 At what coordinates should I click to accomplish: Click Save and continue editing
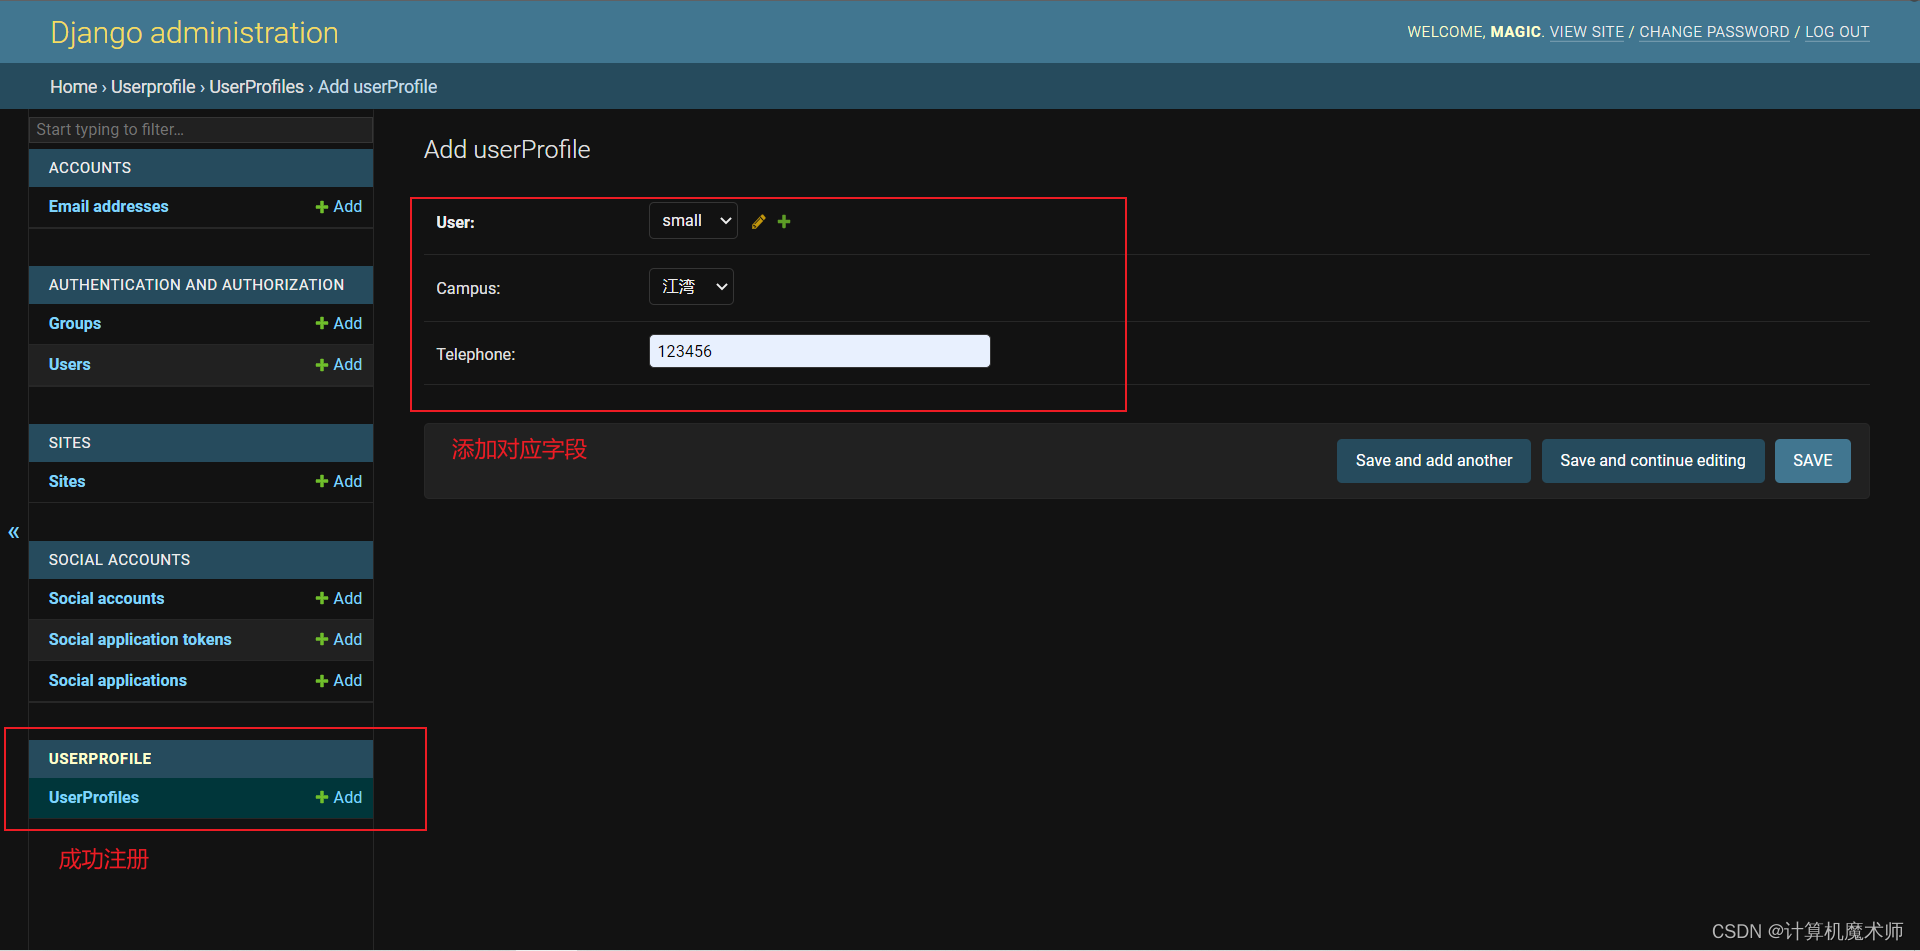(x=1652, y=461)
